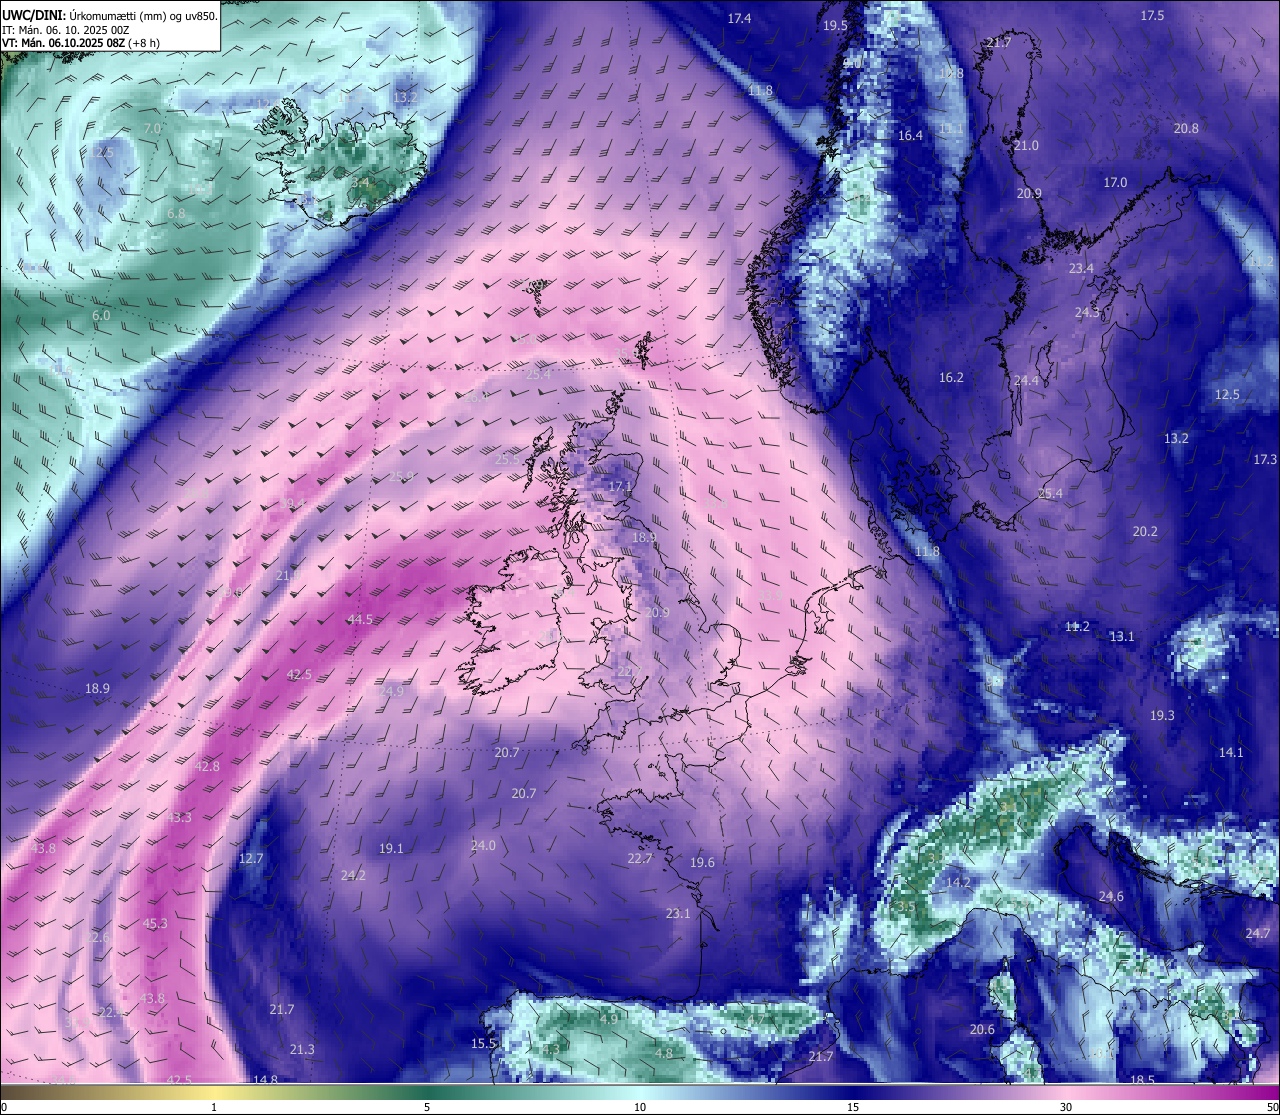
Task: Click the 44.5 value west of Ireland
Action: click(x=360, y=619)
